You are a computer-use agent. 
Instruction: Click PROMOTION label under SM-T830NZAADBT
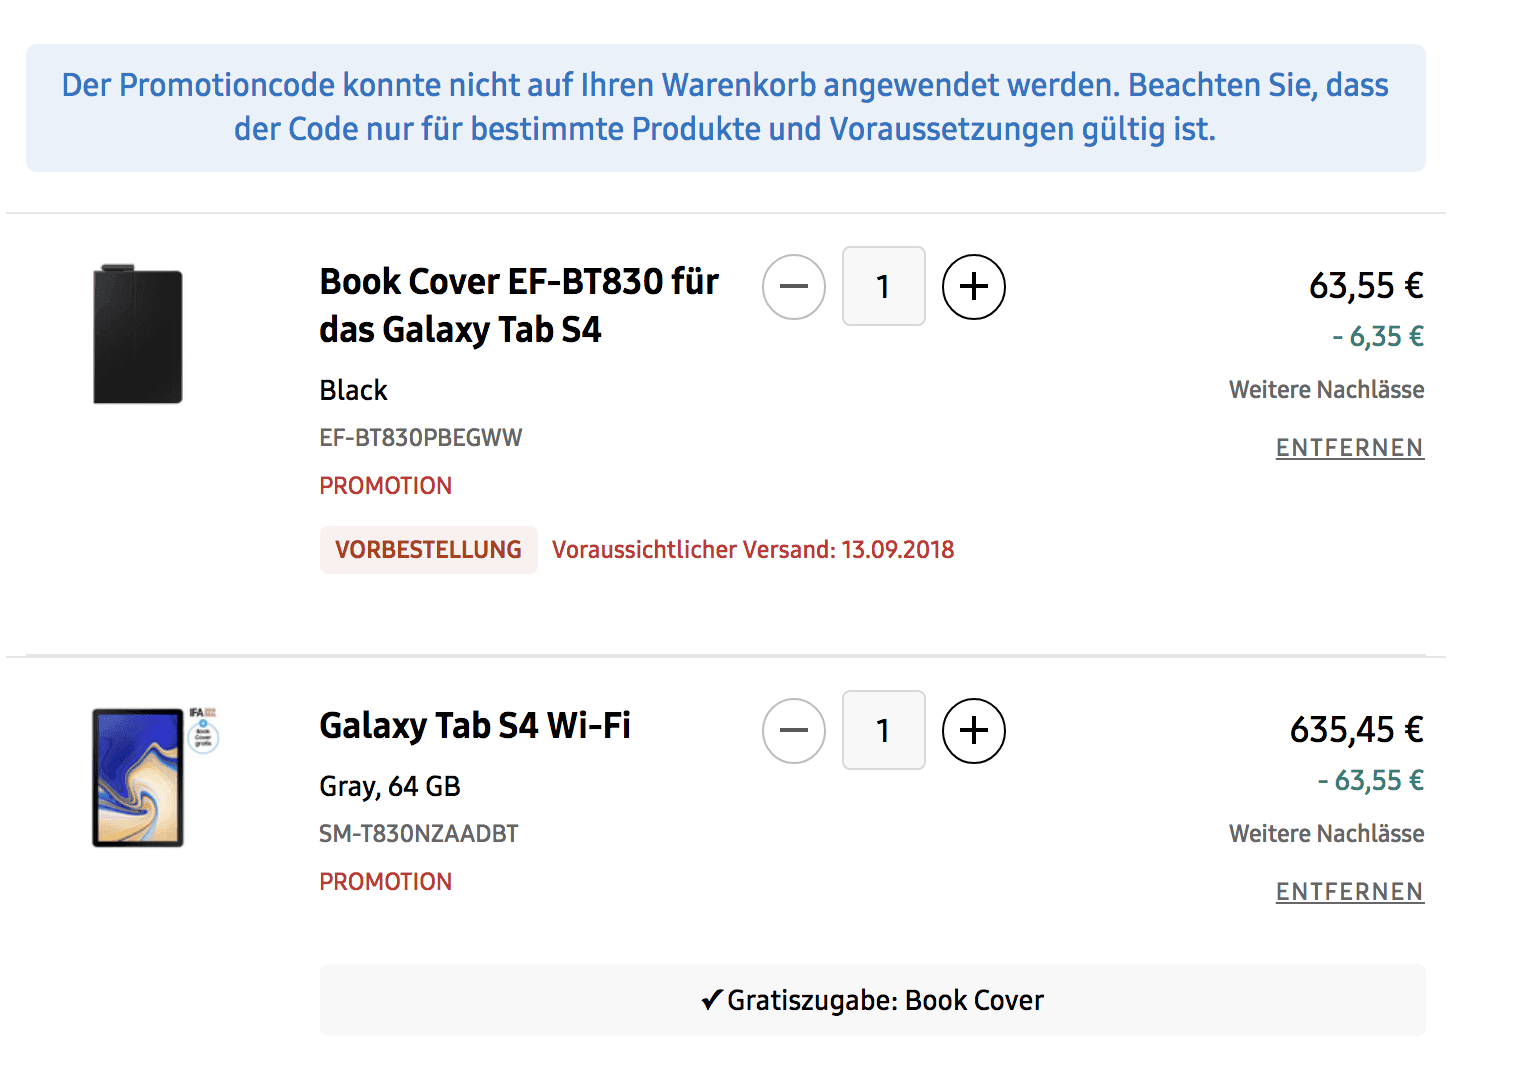(x=386, y=882)
